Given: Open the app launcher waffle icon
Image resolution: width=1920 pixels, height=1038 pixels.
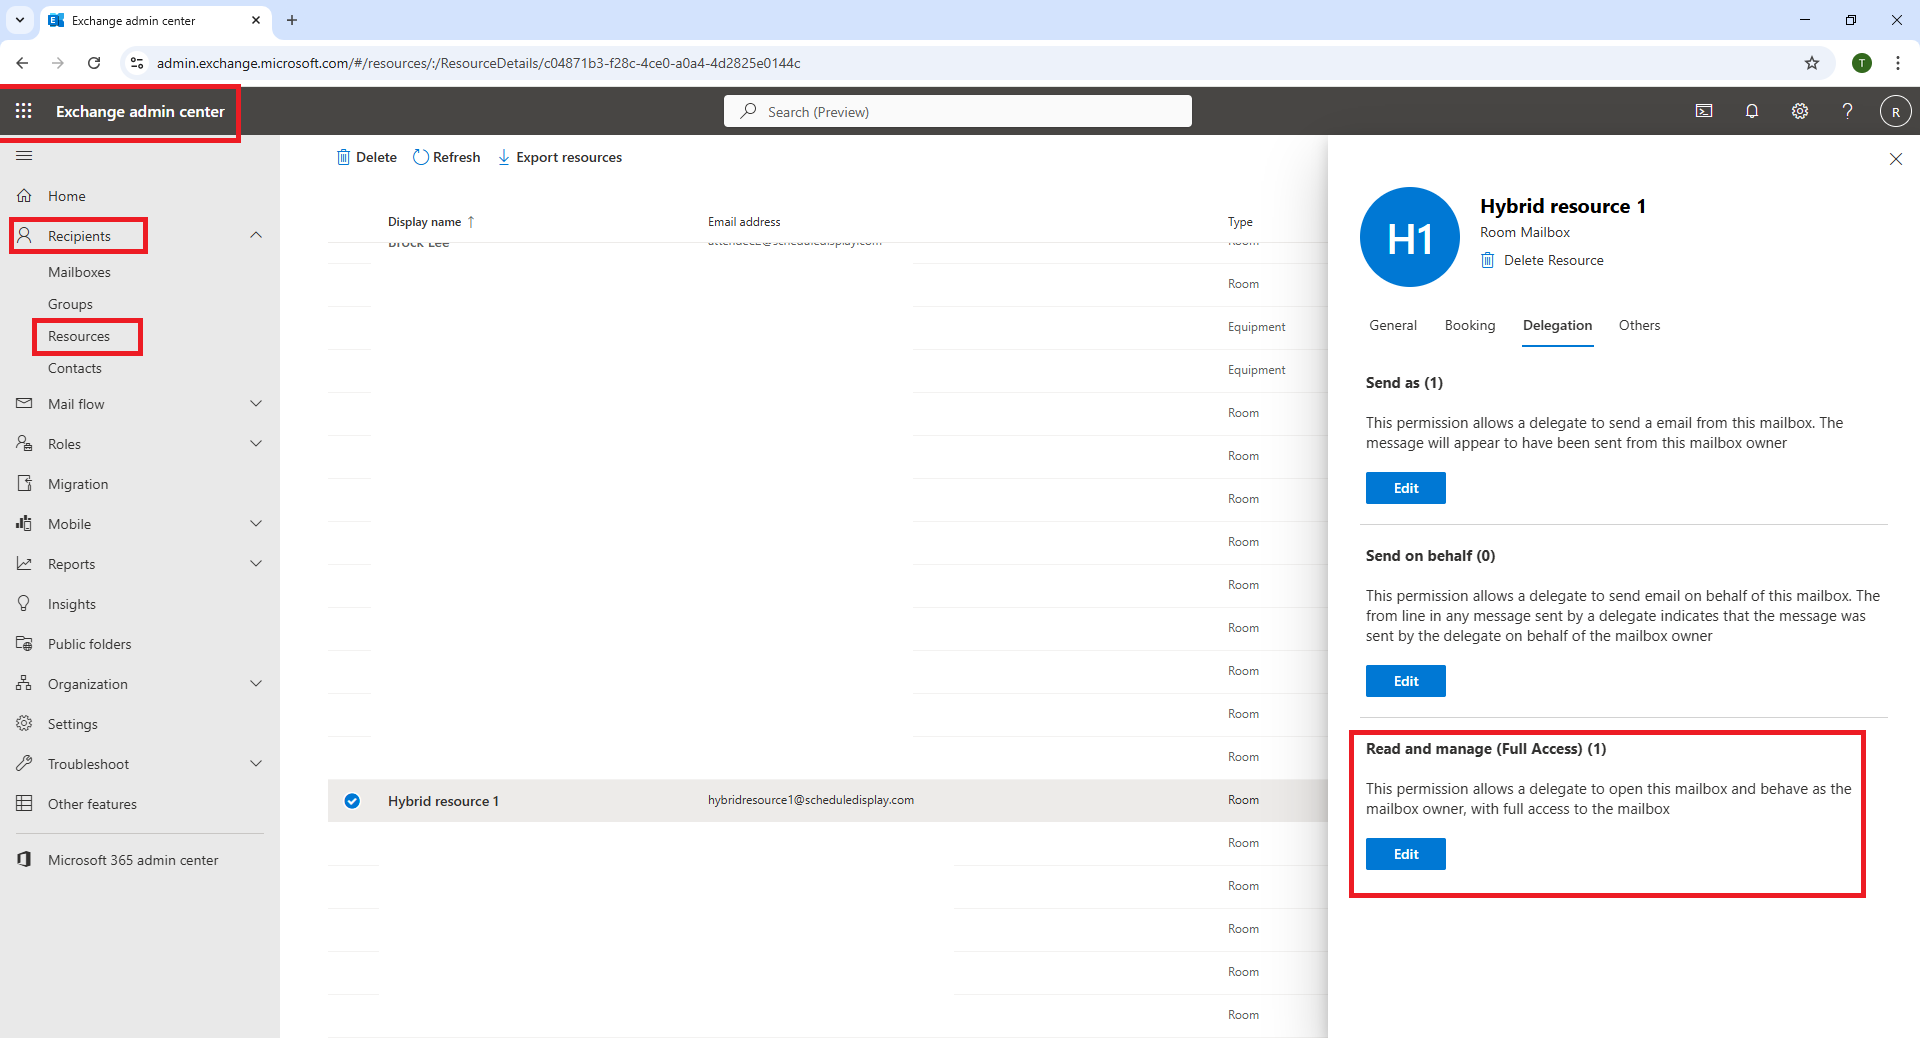Looking at the screenshot, I should click(x=24, y=111).
